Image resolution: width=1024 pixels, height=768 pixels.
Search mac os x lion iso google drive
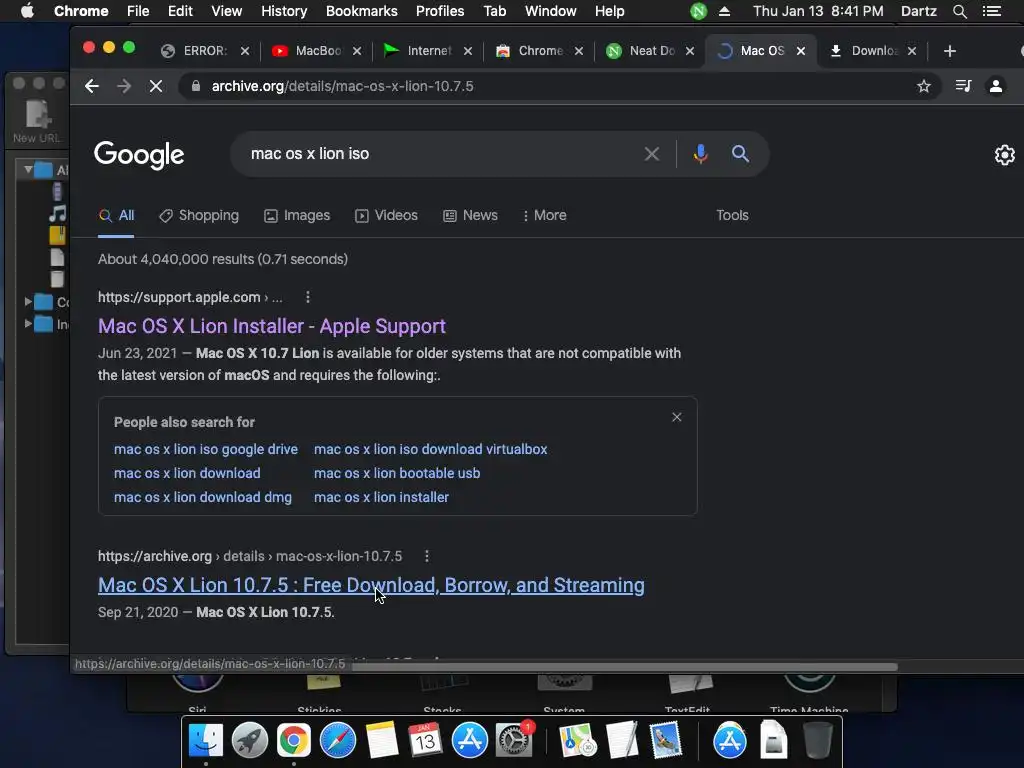(206, 449)
